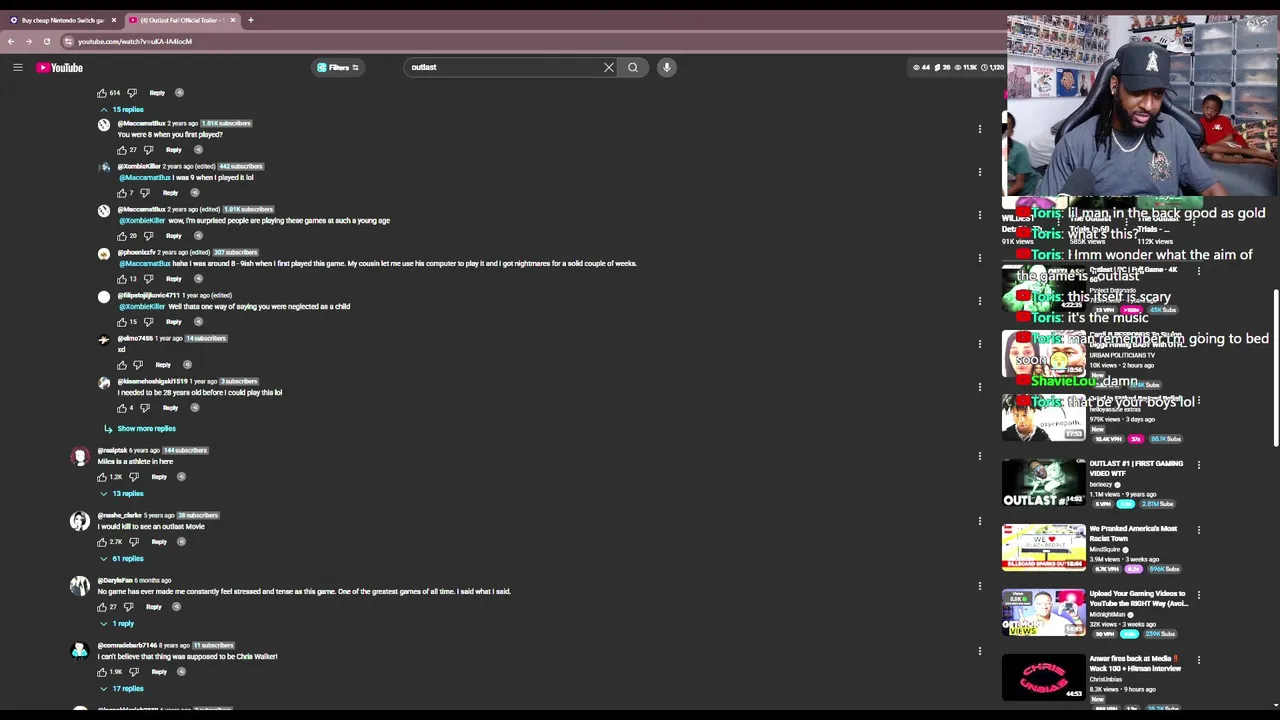Image resolution: width=1280 pixels, height=720 pixels.
Task: Click the round icon after Reply on 614-likes comment
Action: tap(180, 93)
